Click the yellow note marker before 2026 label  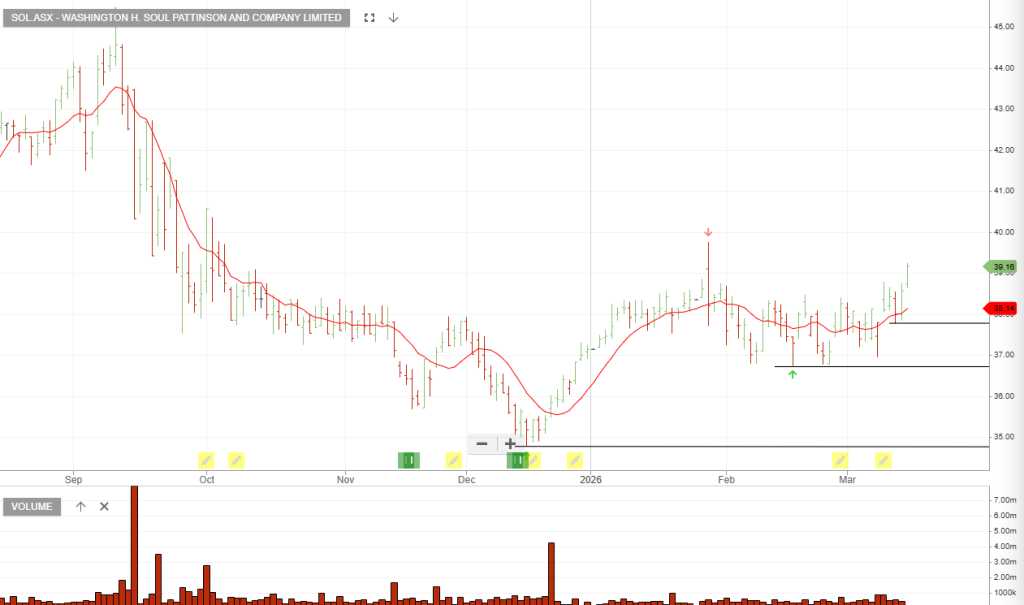point(575,460)
